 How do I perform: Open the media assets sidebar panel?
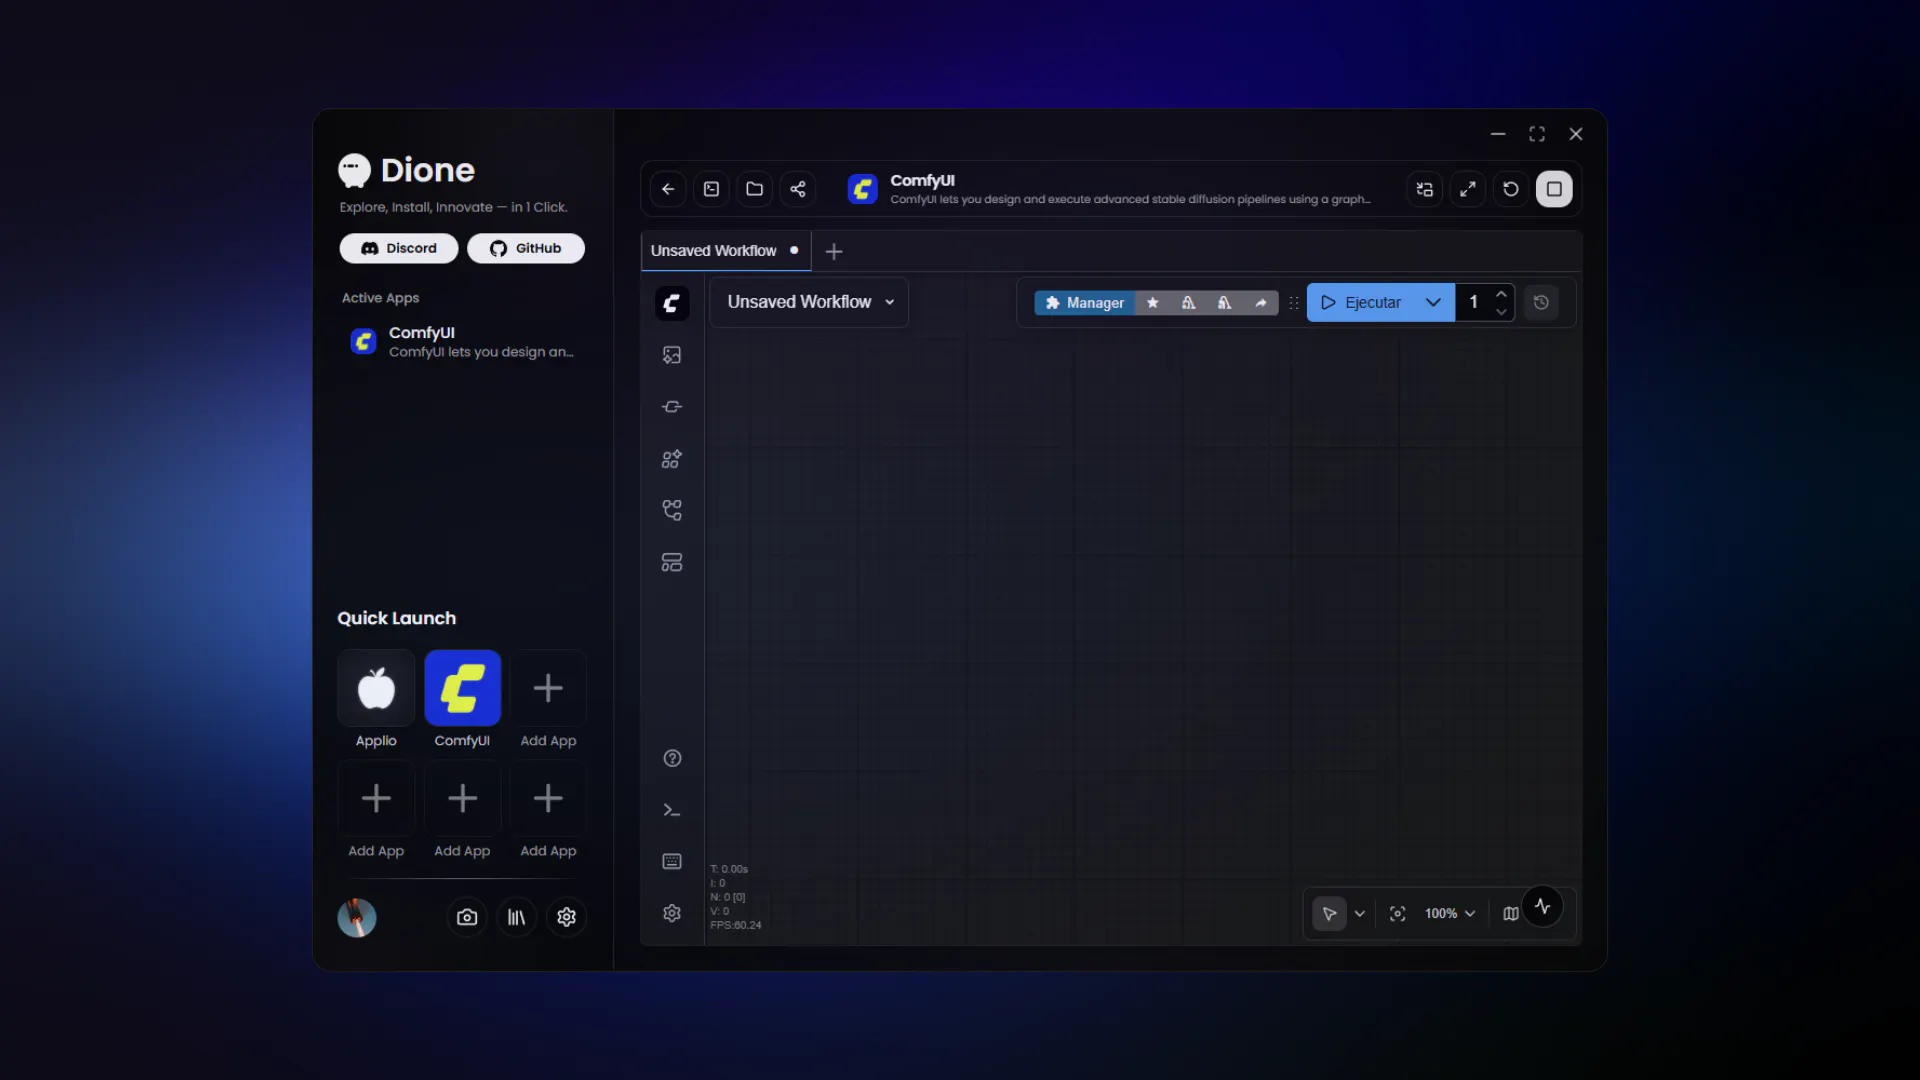pyautogui.click(x=672, y=355)
